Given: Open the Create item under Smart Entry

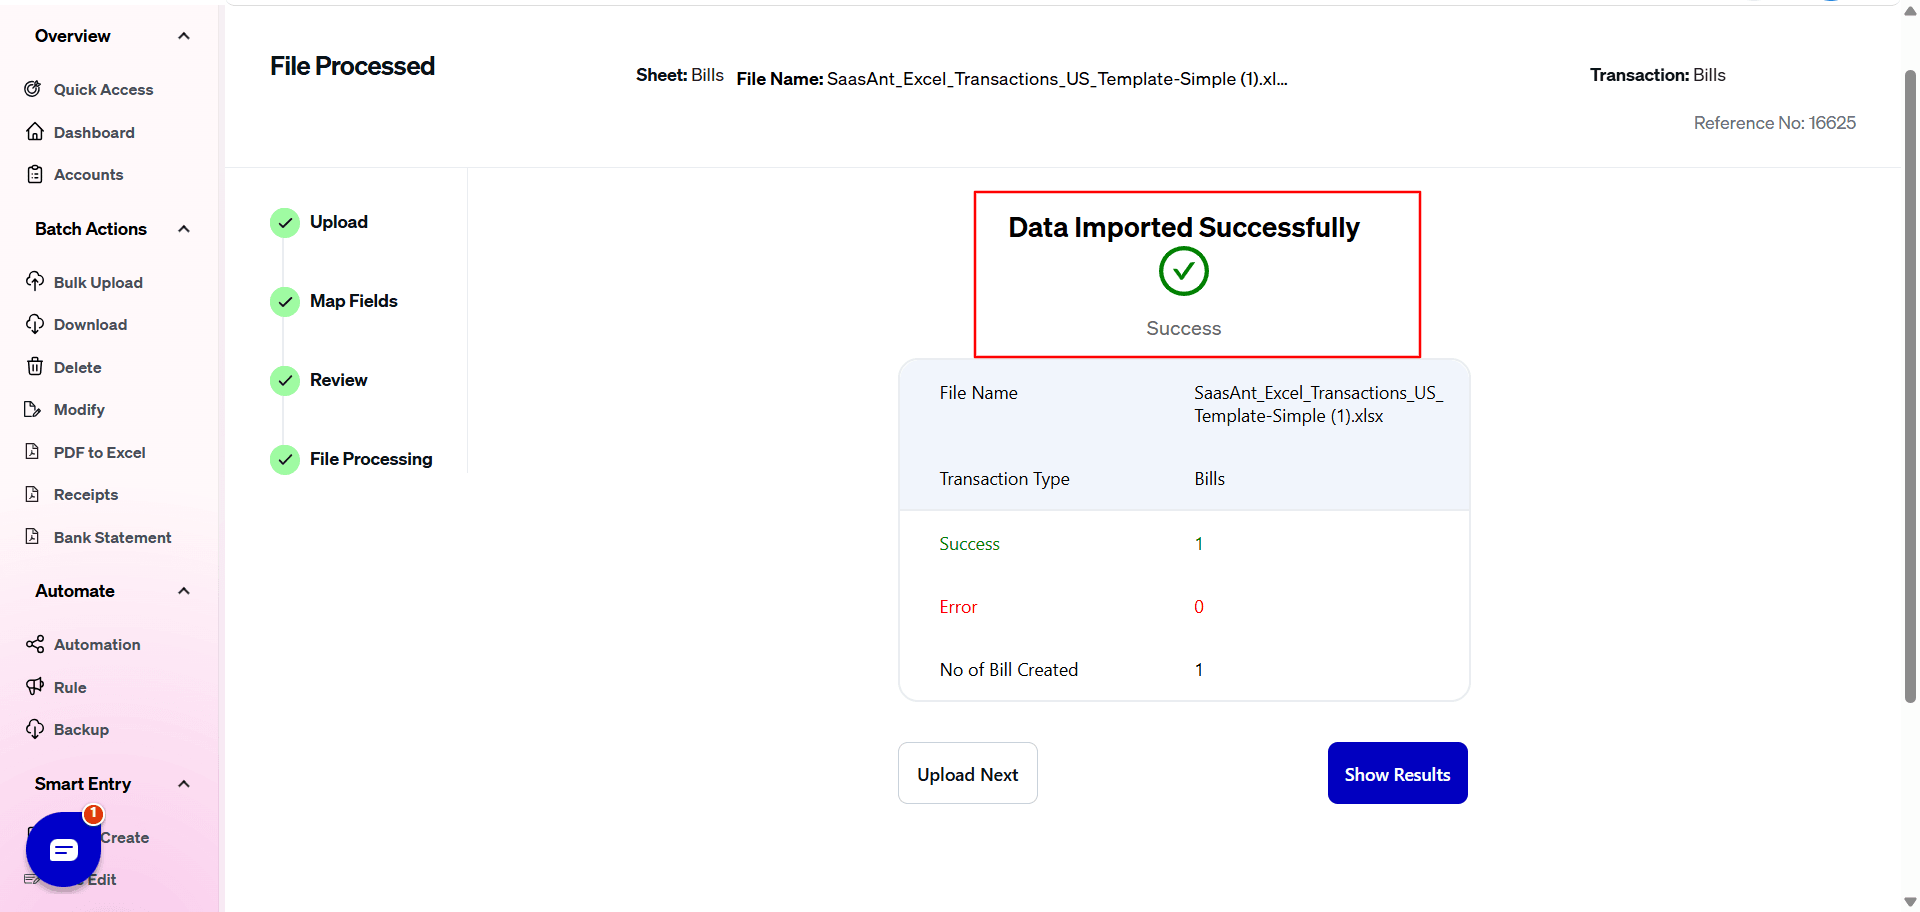Looking at the screenshot, I should (125, 837).
